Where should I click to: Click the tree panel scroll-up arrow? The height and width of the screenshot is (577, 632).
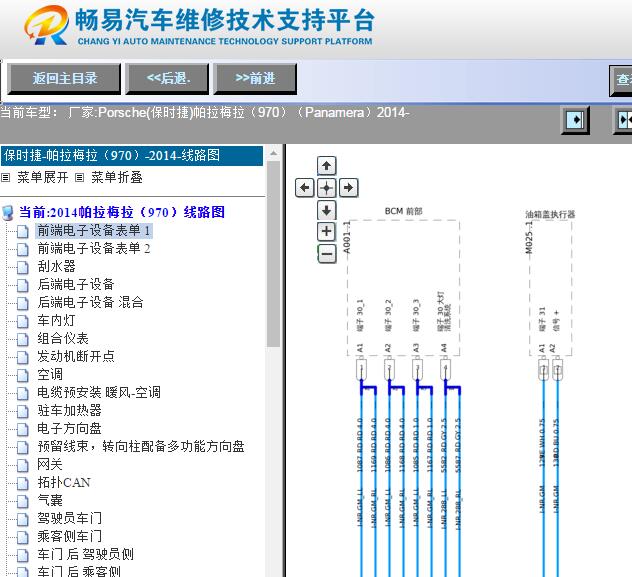[274, 154]
